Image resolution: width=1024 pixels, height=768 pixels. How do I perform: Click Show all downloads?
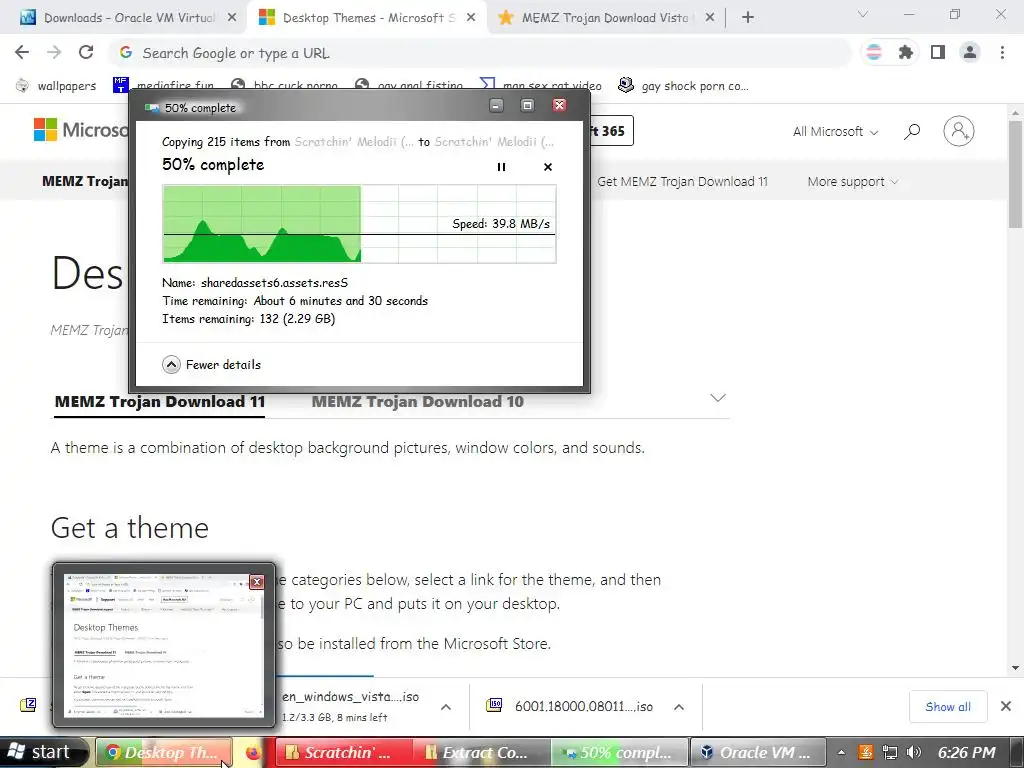[x=948, y=707]
